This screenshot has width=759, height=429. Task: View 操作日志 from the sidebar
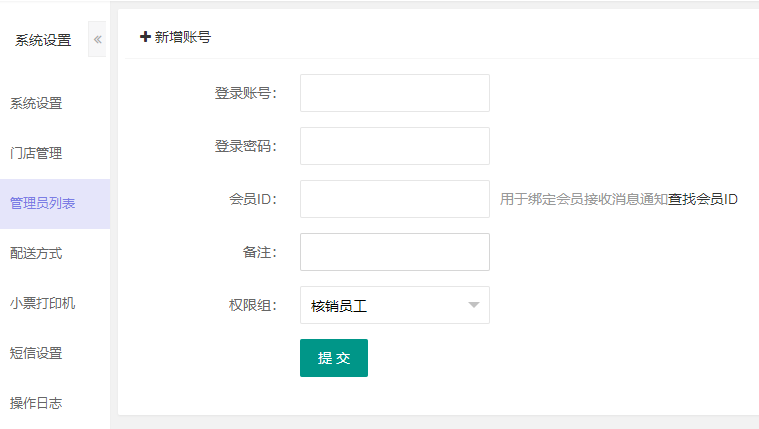coord(36,403)
